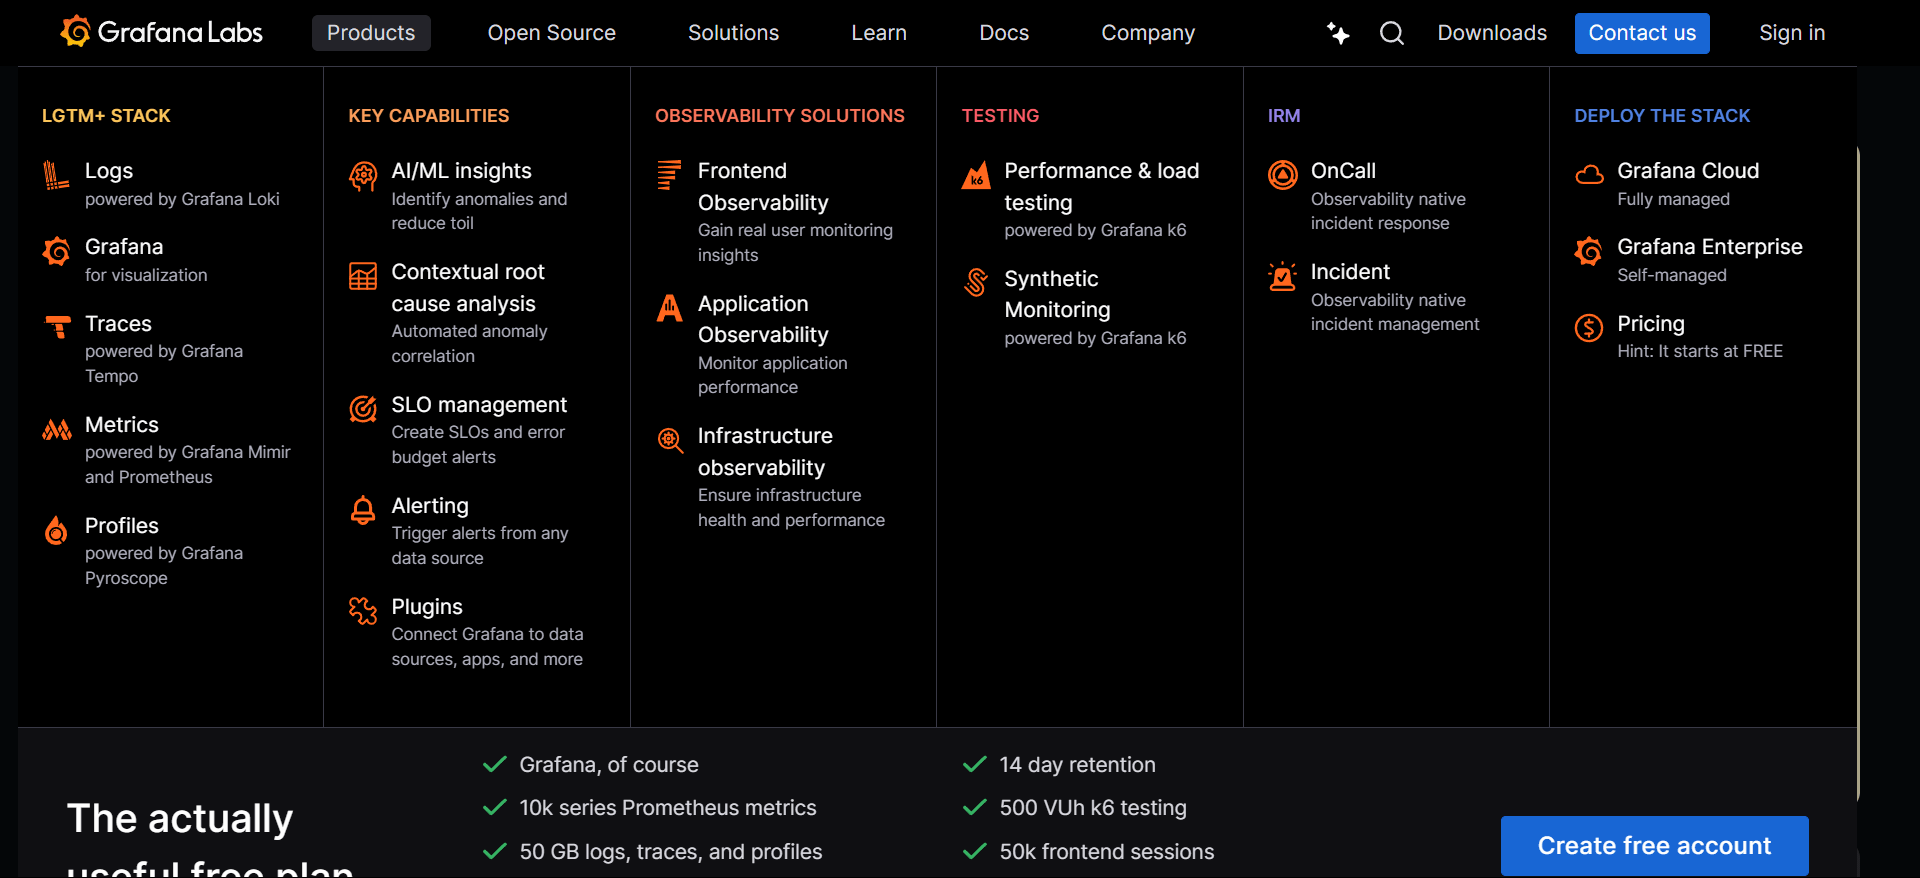Open the search magnifier icon

[1392, 33]
